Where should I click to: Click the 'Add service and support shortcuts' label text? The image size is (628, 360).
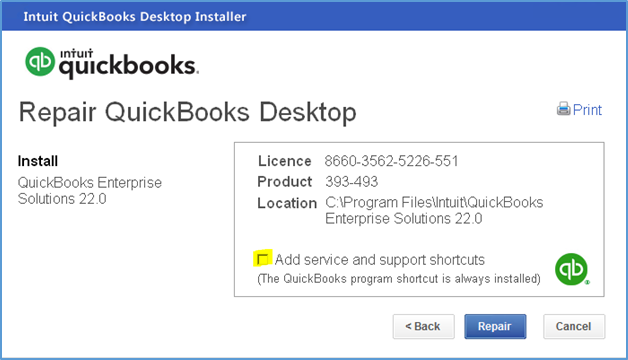tap(379, 260)
